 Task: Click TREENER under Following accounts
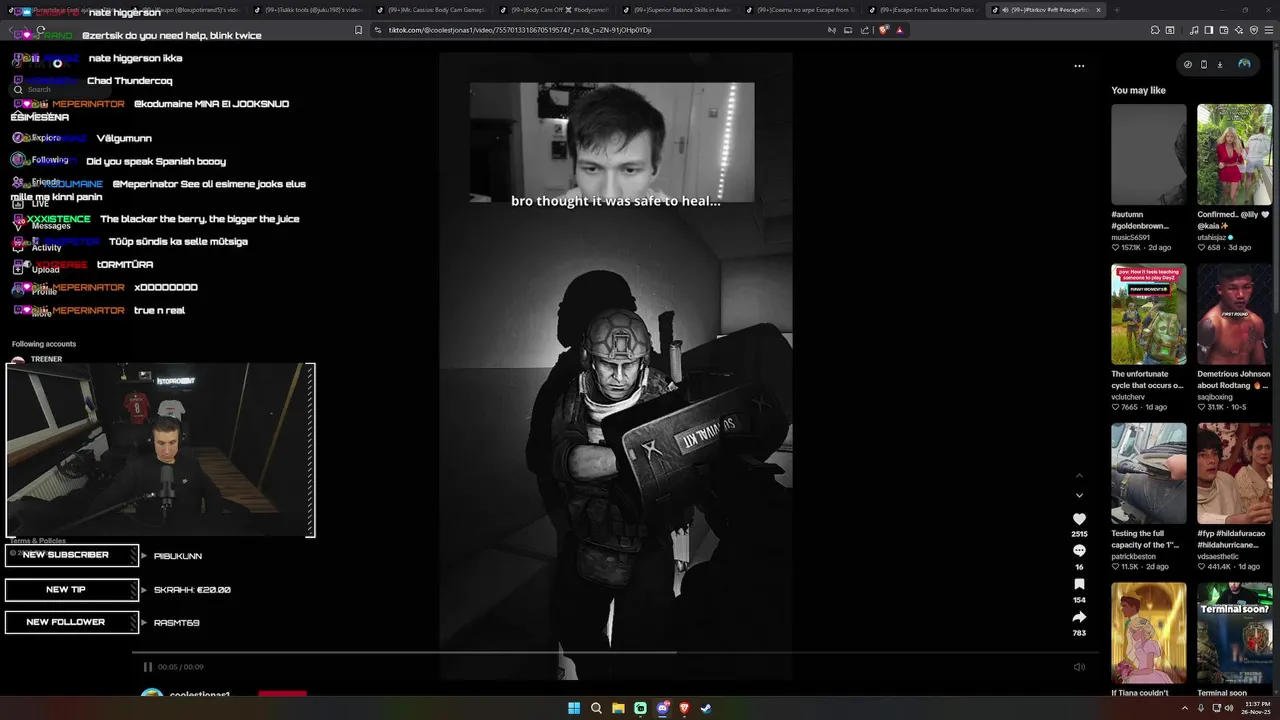pyautogui.click(x=46, y=359)
